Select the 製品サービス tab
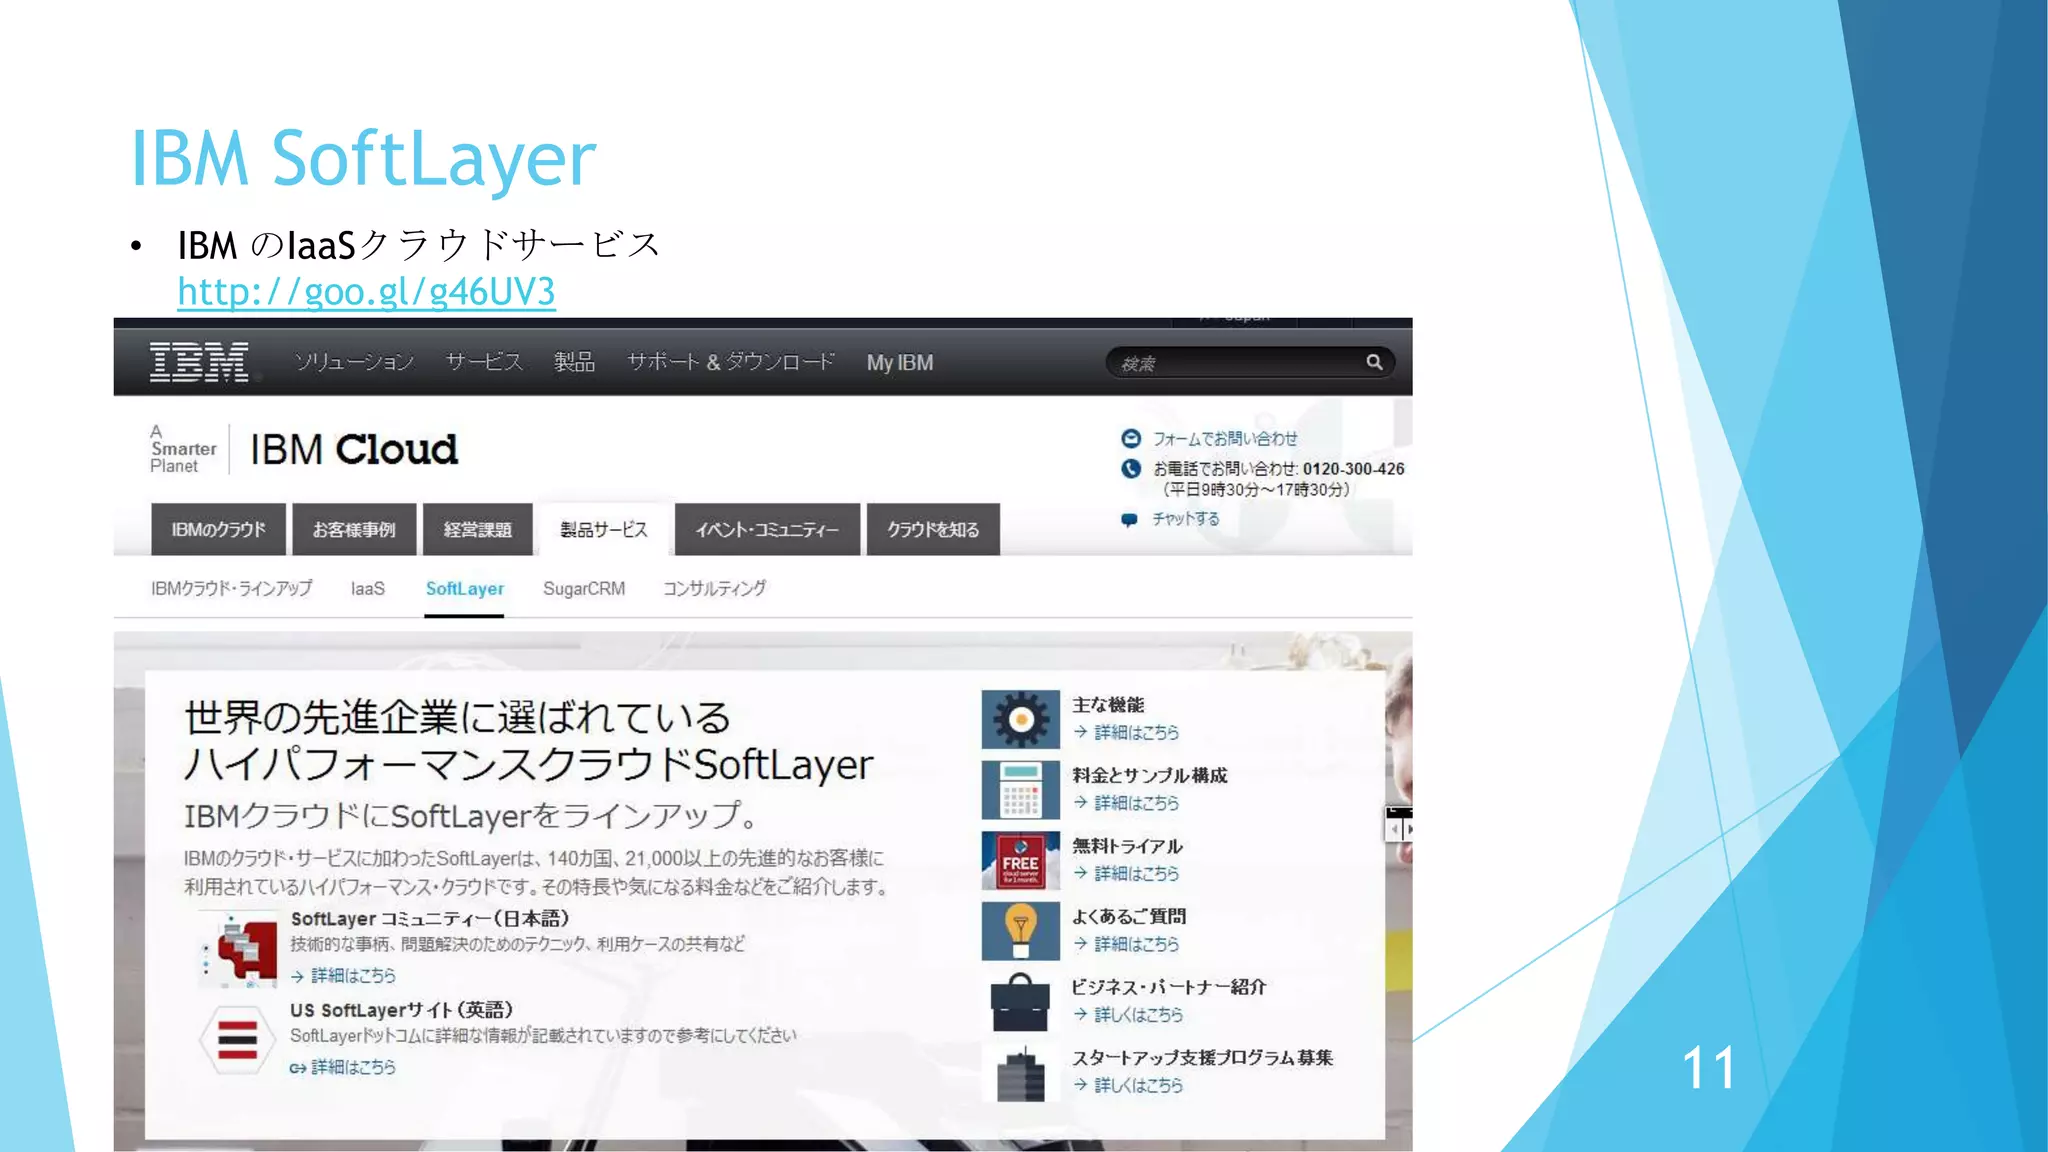 (x=604, y=529)
